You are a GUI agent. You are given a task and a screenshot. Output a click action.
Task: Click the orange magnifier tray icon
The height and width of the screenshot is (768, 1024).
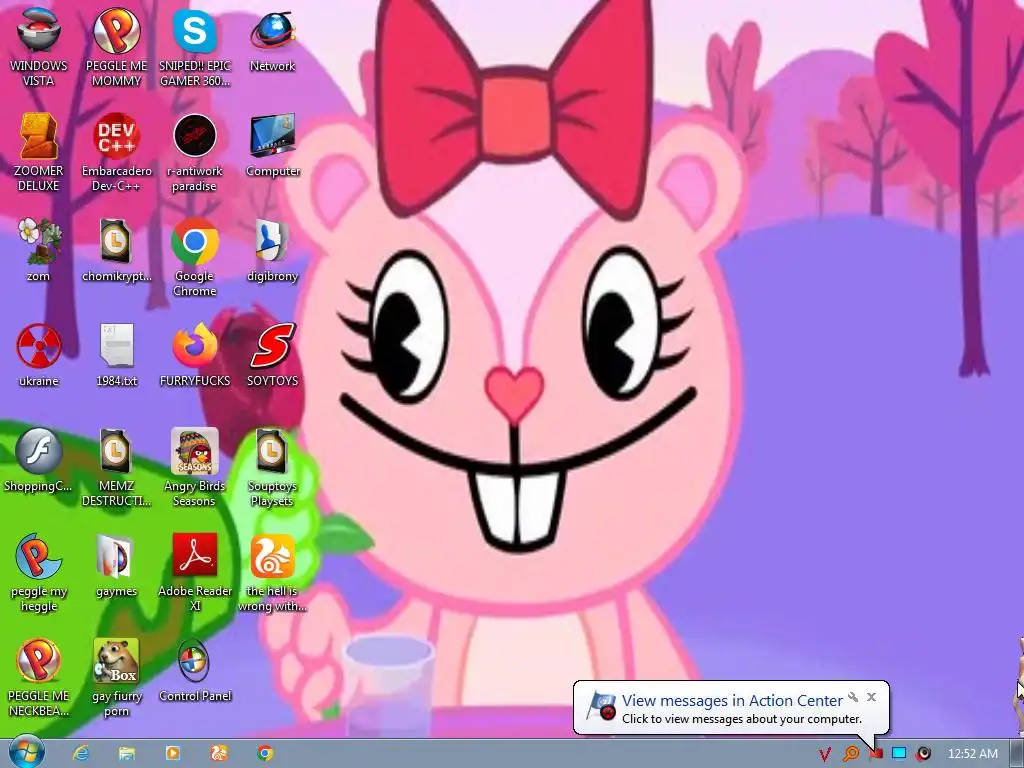851,754
